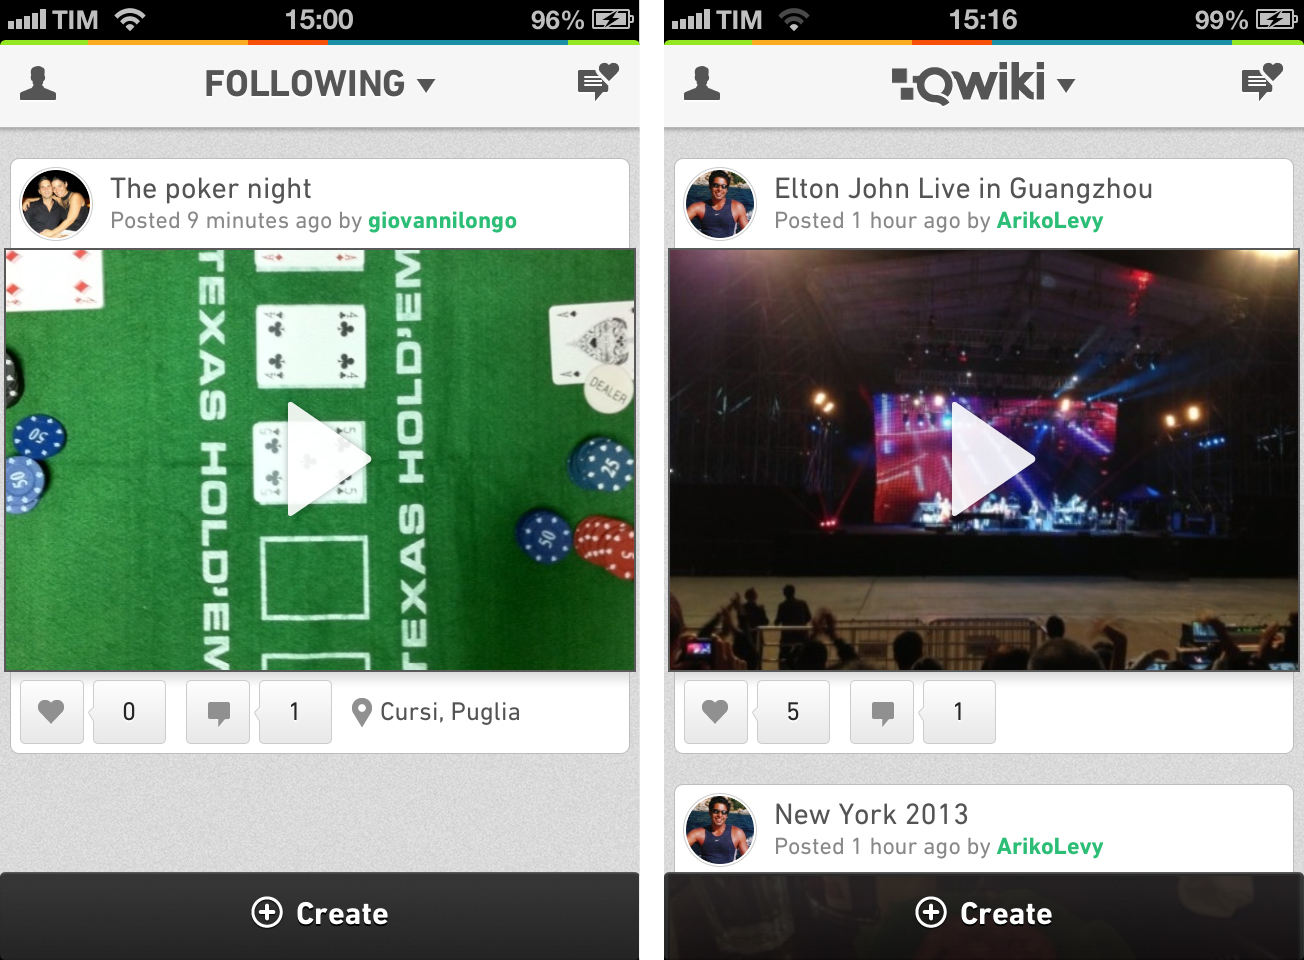Like Elton John Live in Guangzhou post

point(716,712)
